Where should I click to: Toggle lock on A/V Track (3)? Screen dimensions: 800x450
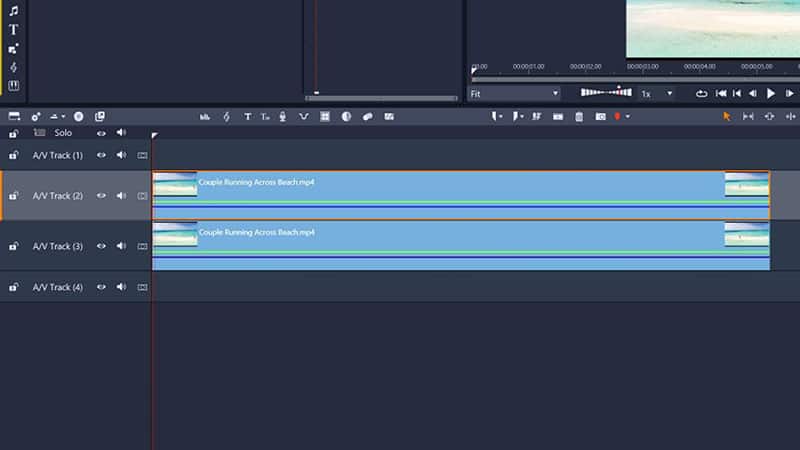tap(14, 246)
